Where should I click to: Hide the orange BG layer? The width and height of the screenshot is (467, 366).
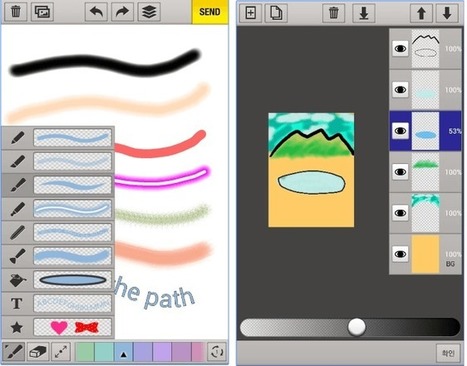[x=400, y=254]
